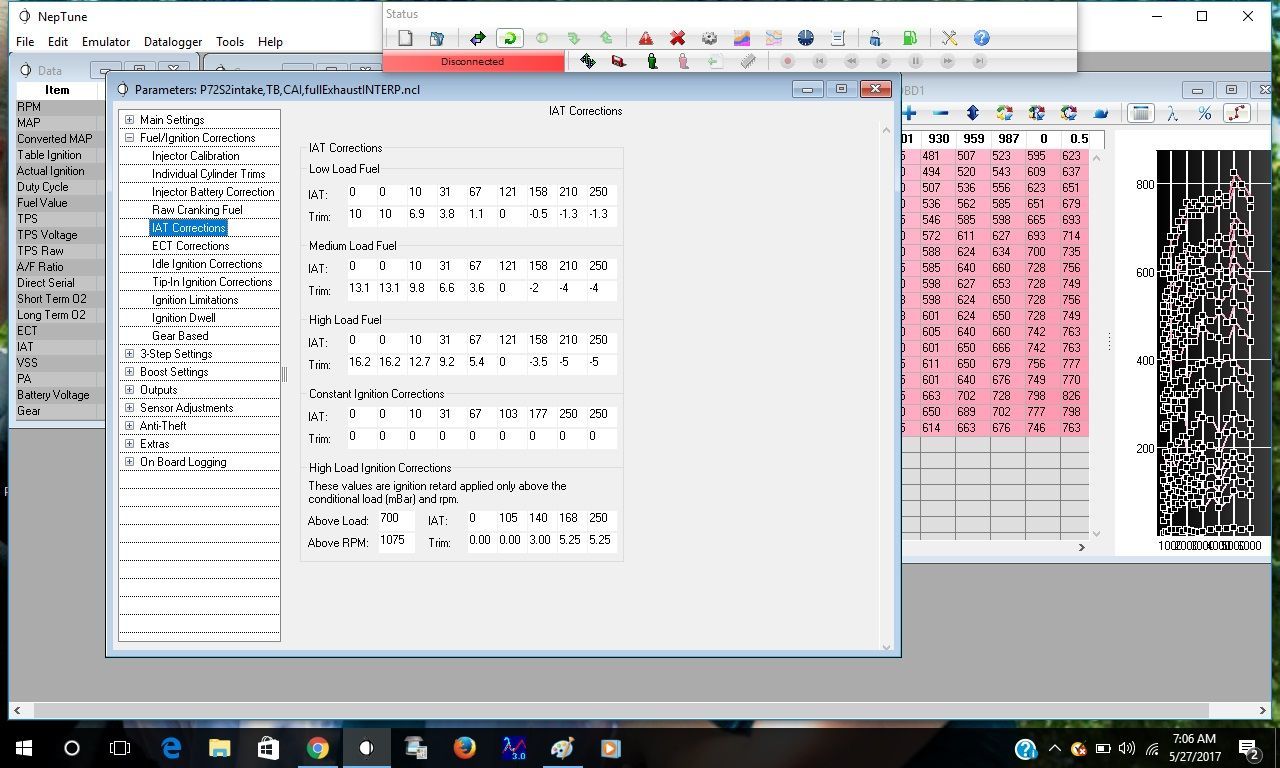This screenshot has height=768, width=1280.
Task: Click the red Disconnected status bar
Action: click(473, 61)
